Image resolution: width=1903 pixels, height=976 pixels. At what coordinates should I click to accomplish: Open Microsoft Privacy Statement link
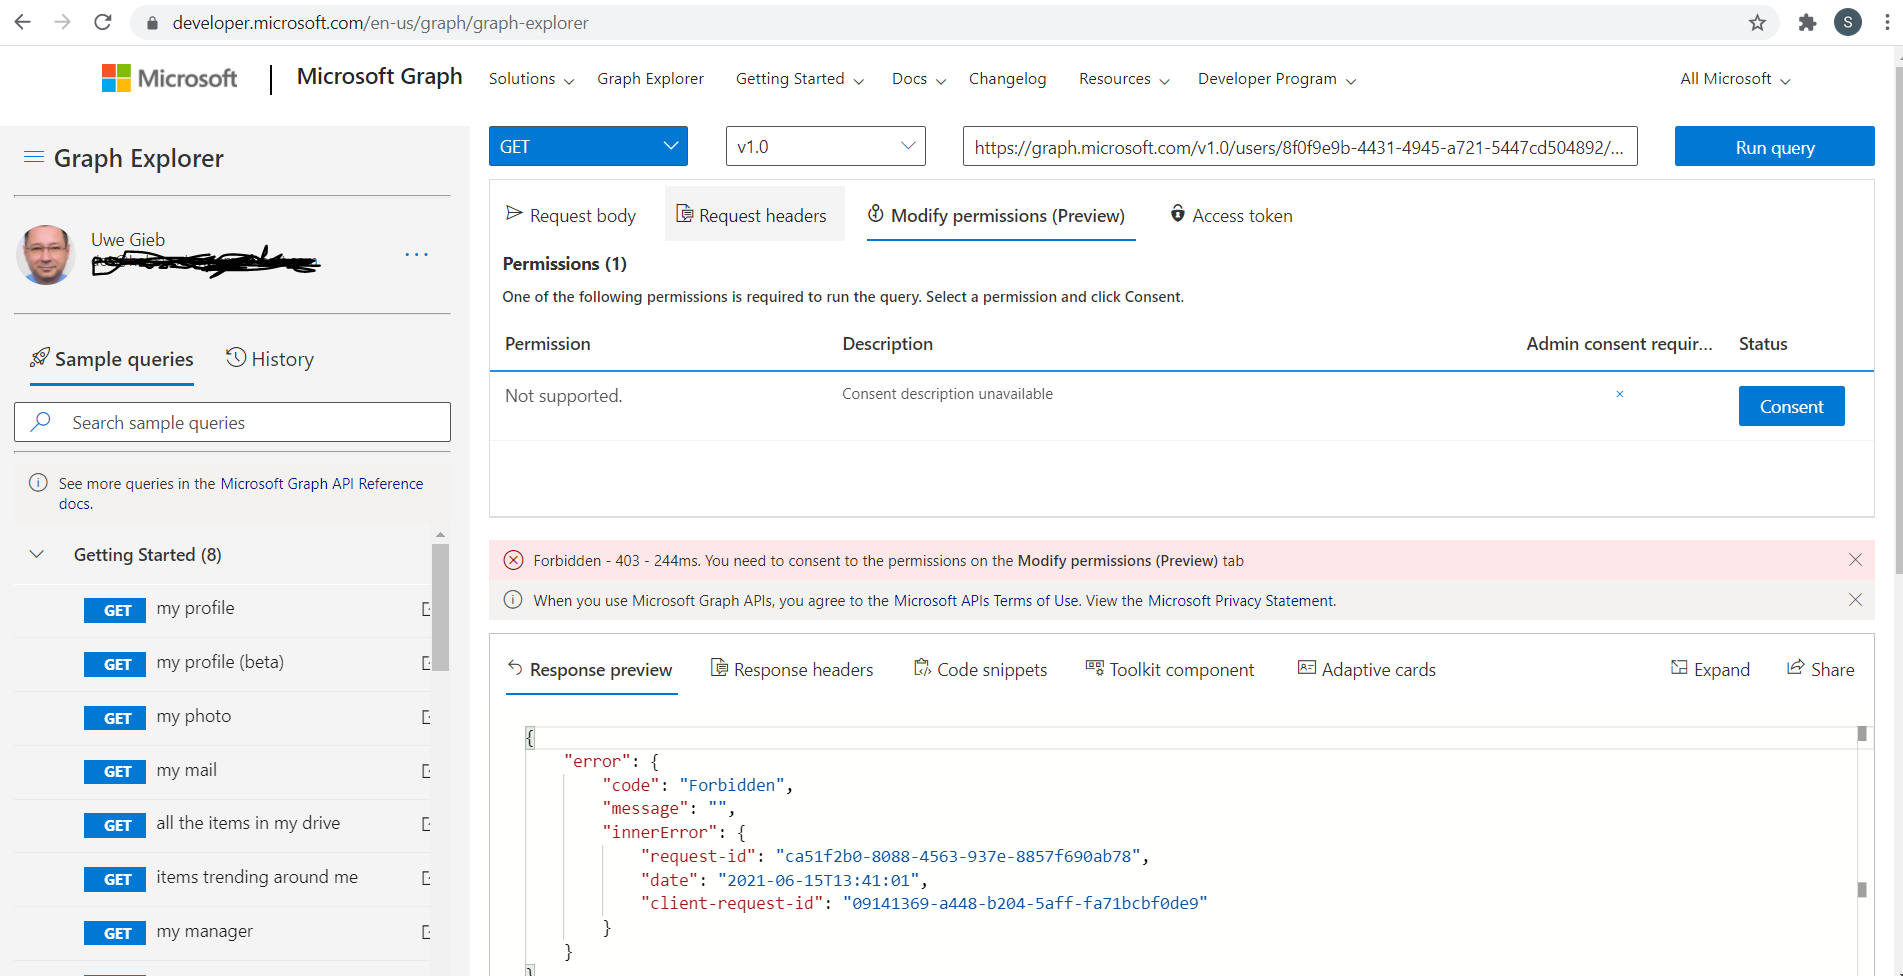[x=1241, y=601]
